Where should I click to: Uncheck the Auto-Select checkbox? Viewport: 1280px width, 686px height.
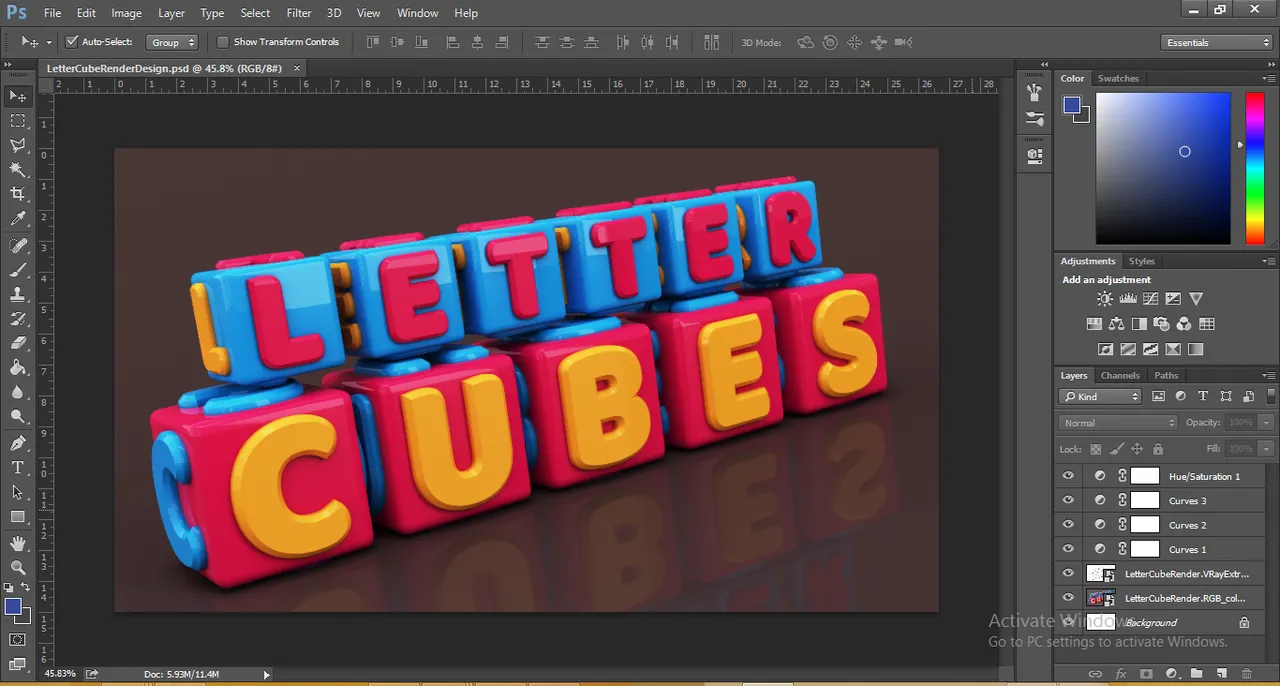tap(72, 42)
